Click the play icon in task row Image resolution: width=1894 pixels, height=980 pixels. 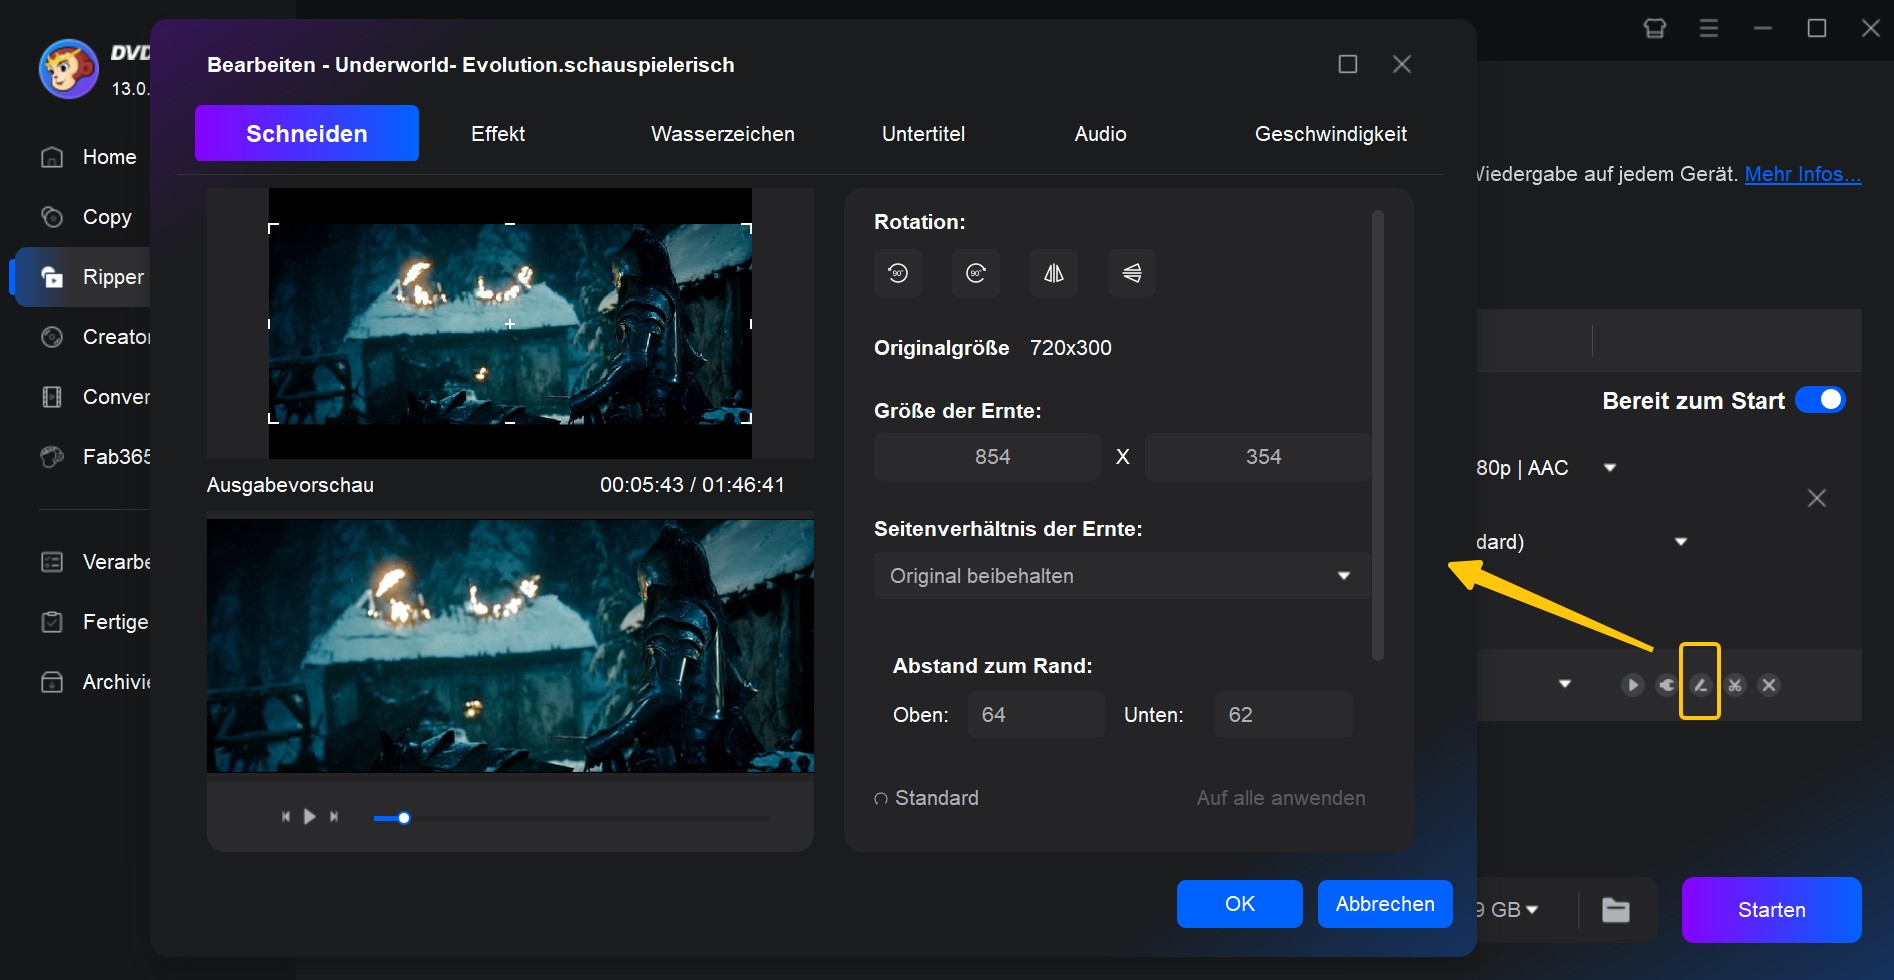pyautogui.click(x=1632, y=685)
